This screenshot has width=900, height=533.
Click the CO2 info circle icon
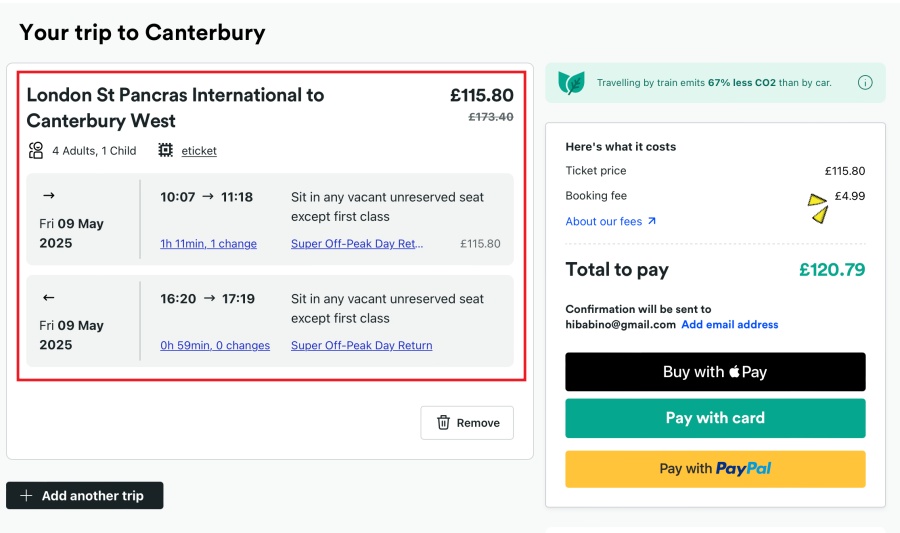(864, 83)
